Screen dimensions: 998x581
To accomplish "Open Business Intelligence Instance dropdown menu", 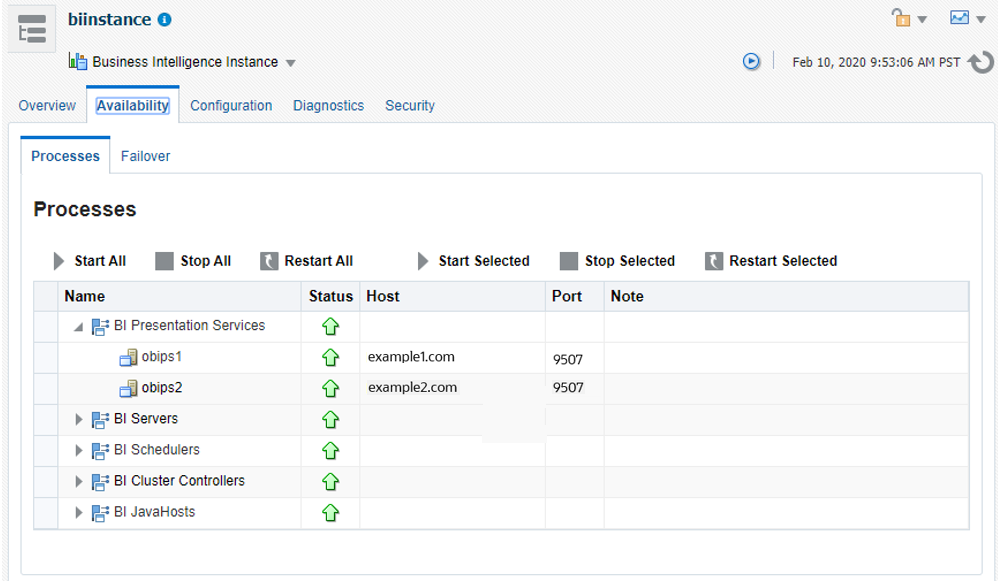I will (x=291, y=63).
